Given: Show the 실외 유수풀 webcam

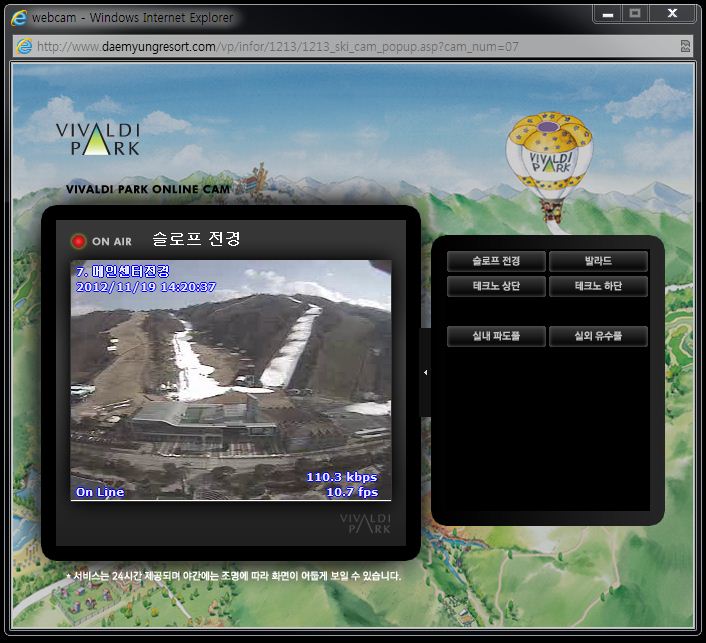Looking at the screenshot, I should point(598,336).
